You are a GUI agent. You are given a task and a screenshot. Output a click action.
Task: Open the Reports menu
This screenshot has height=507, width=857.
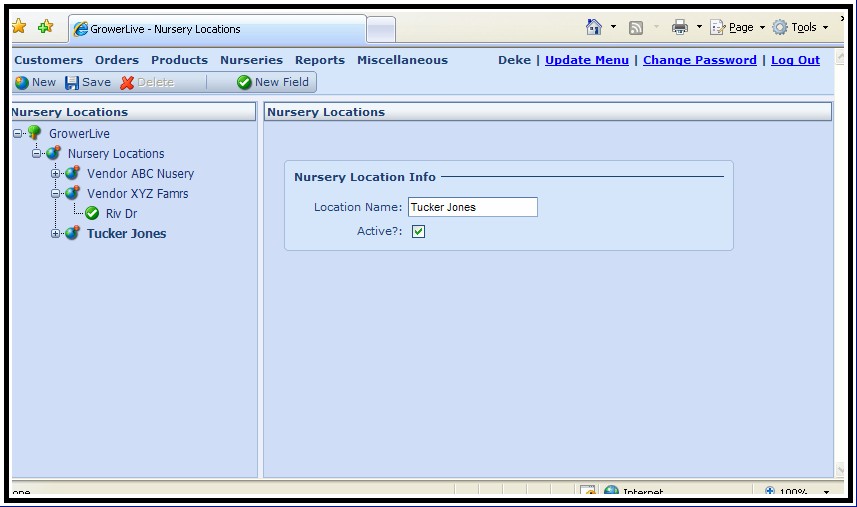[x=319, y=60]
